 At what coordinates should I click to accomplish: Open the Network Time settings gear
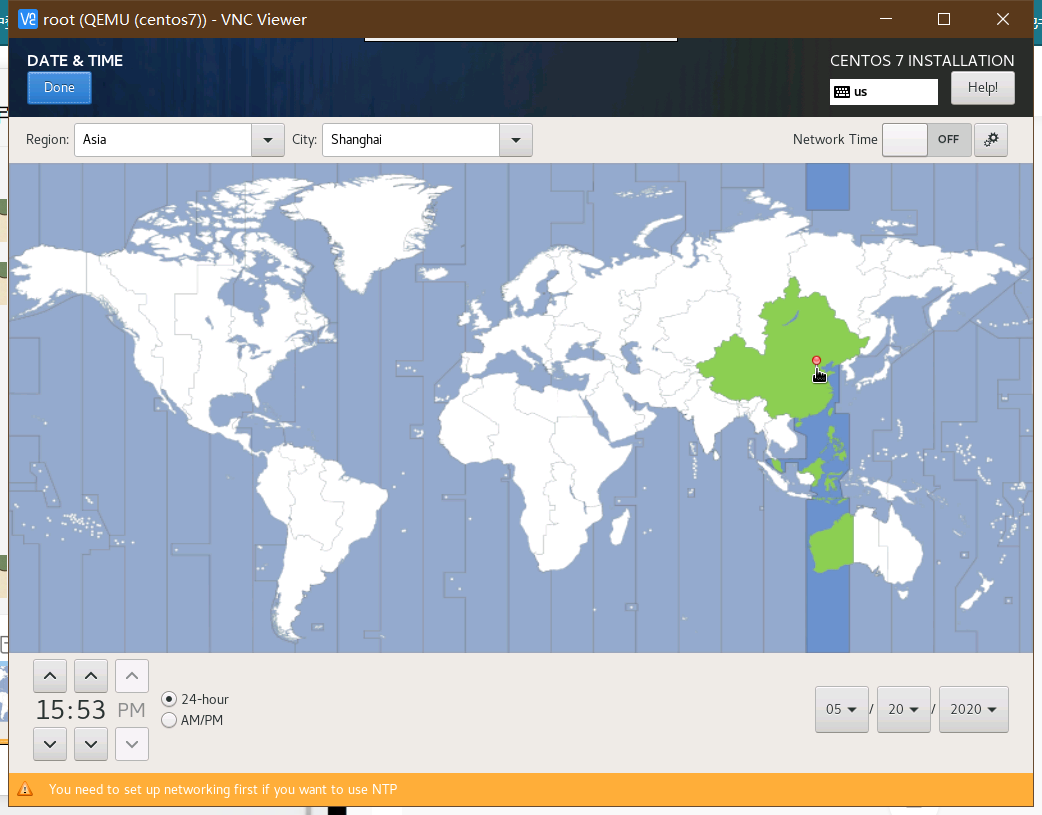pyautogui.click(x=991, y=140)
